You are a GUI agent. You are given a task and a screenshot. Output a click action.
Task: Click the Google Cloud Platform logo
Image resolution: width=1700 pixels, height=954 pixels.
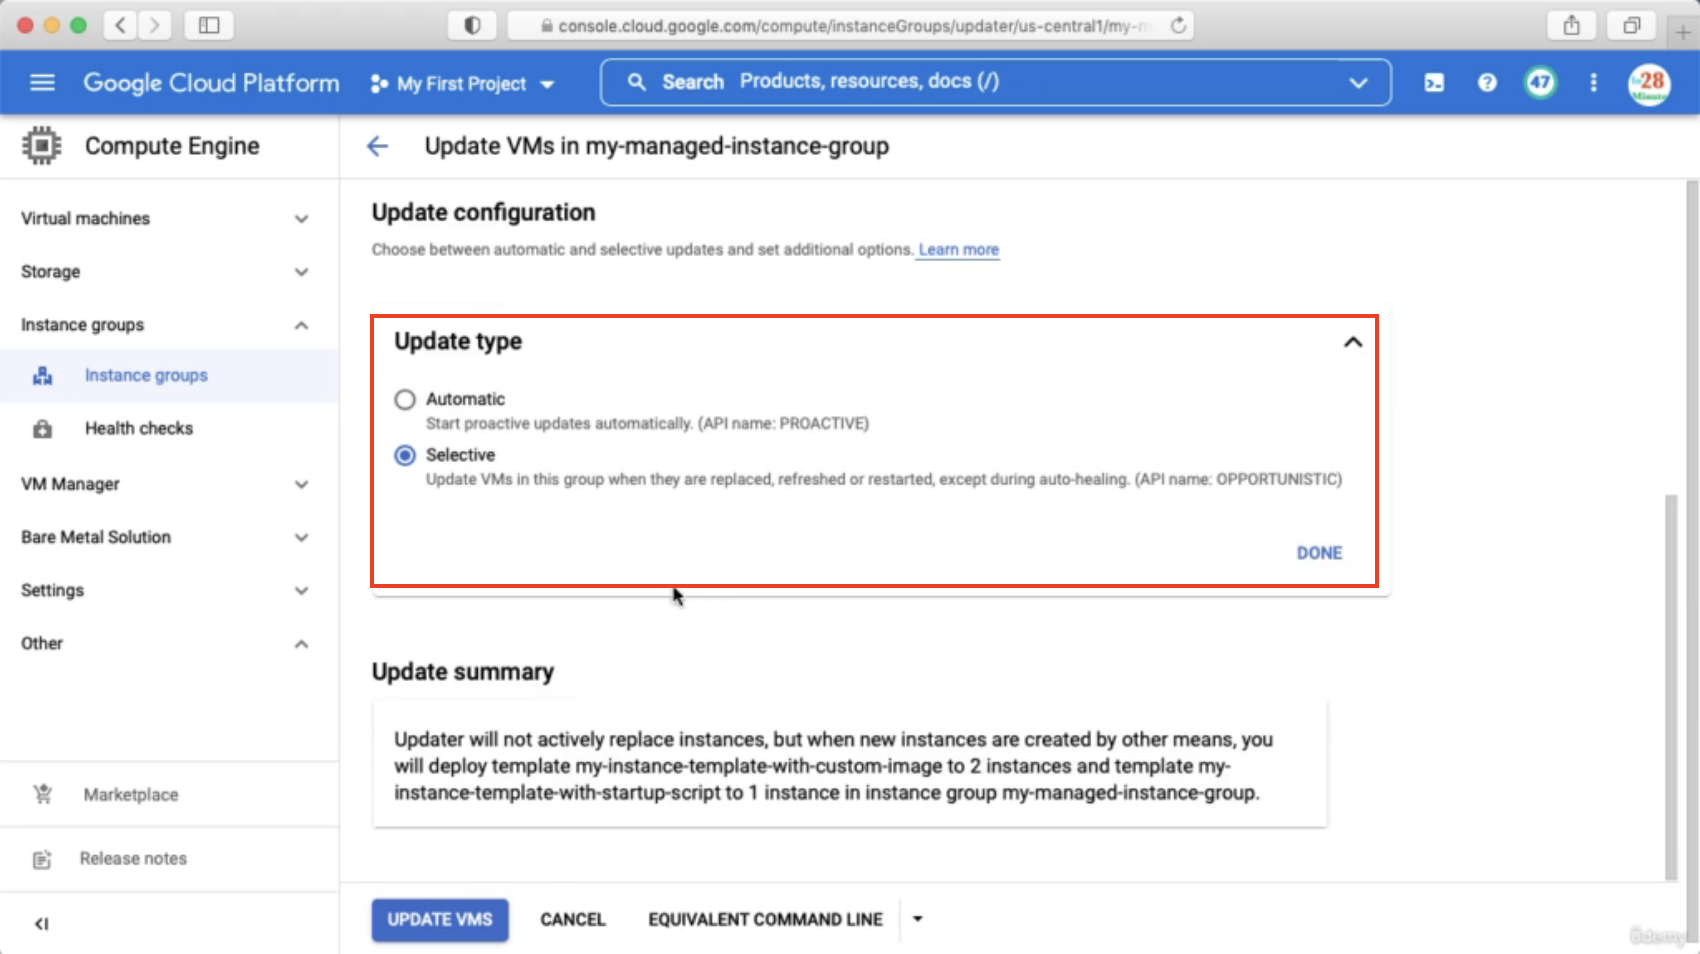(211, 83)
